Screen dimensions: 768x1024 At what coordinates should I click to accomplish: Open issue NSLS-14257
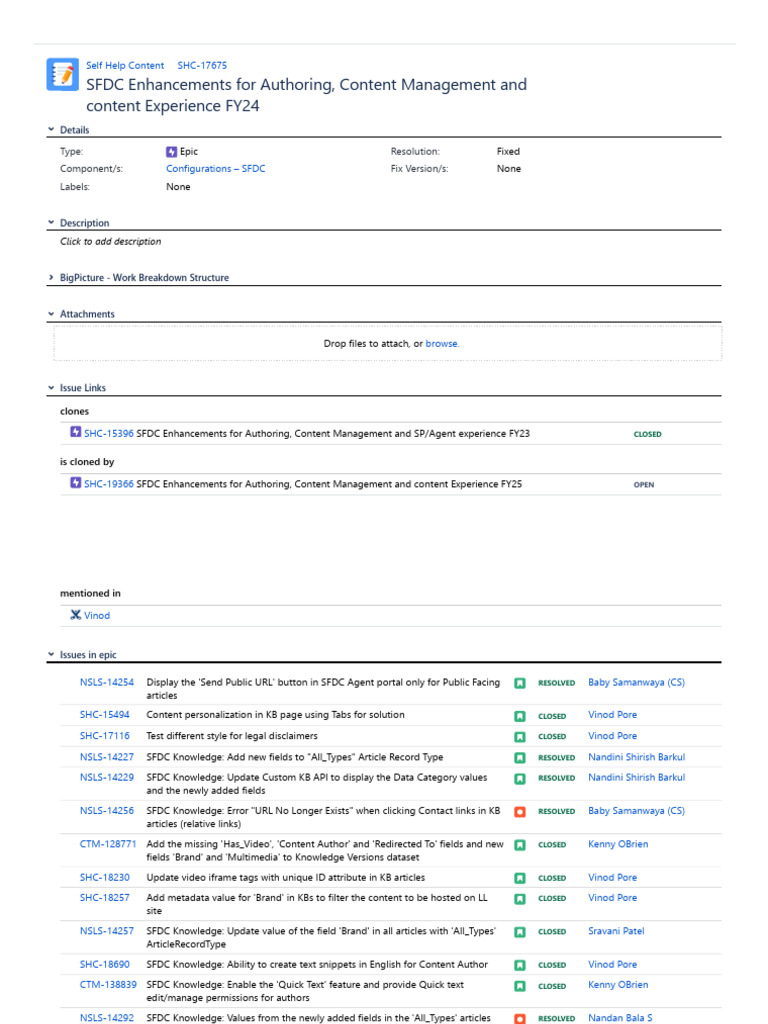[x=106, y=931]
